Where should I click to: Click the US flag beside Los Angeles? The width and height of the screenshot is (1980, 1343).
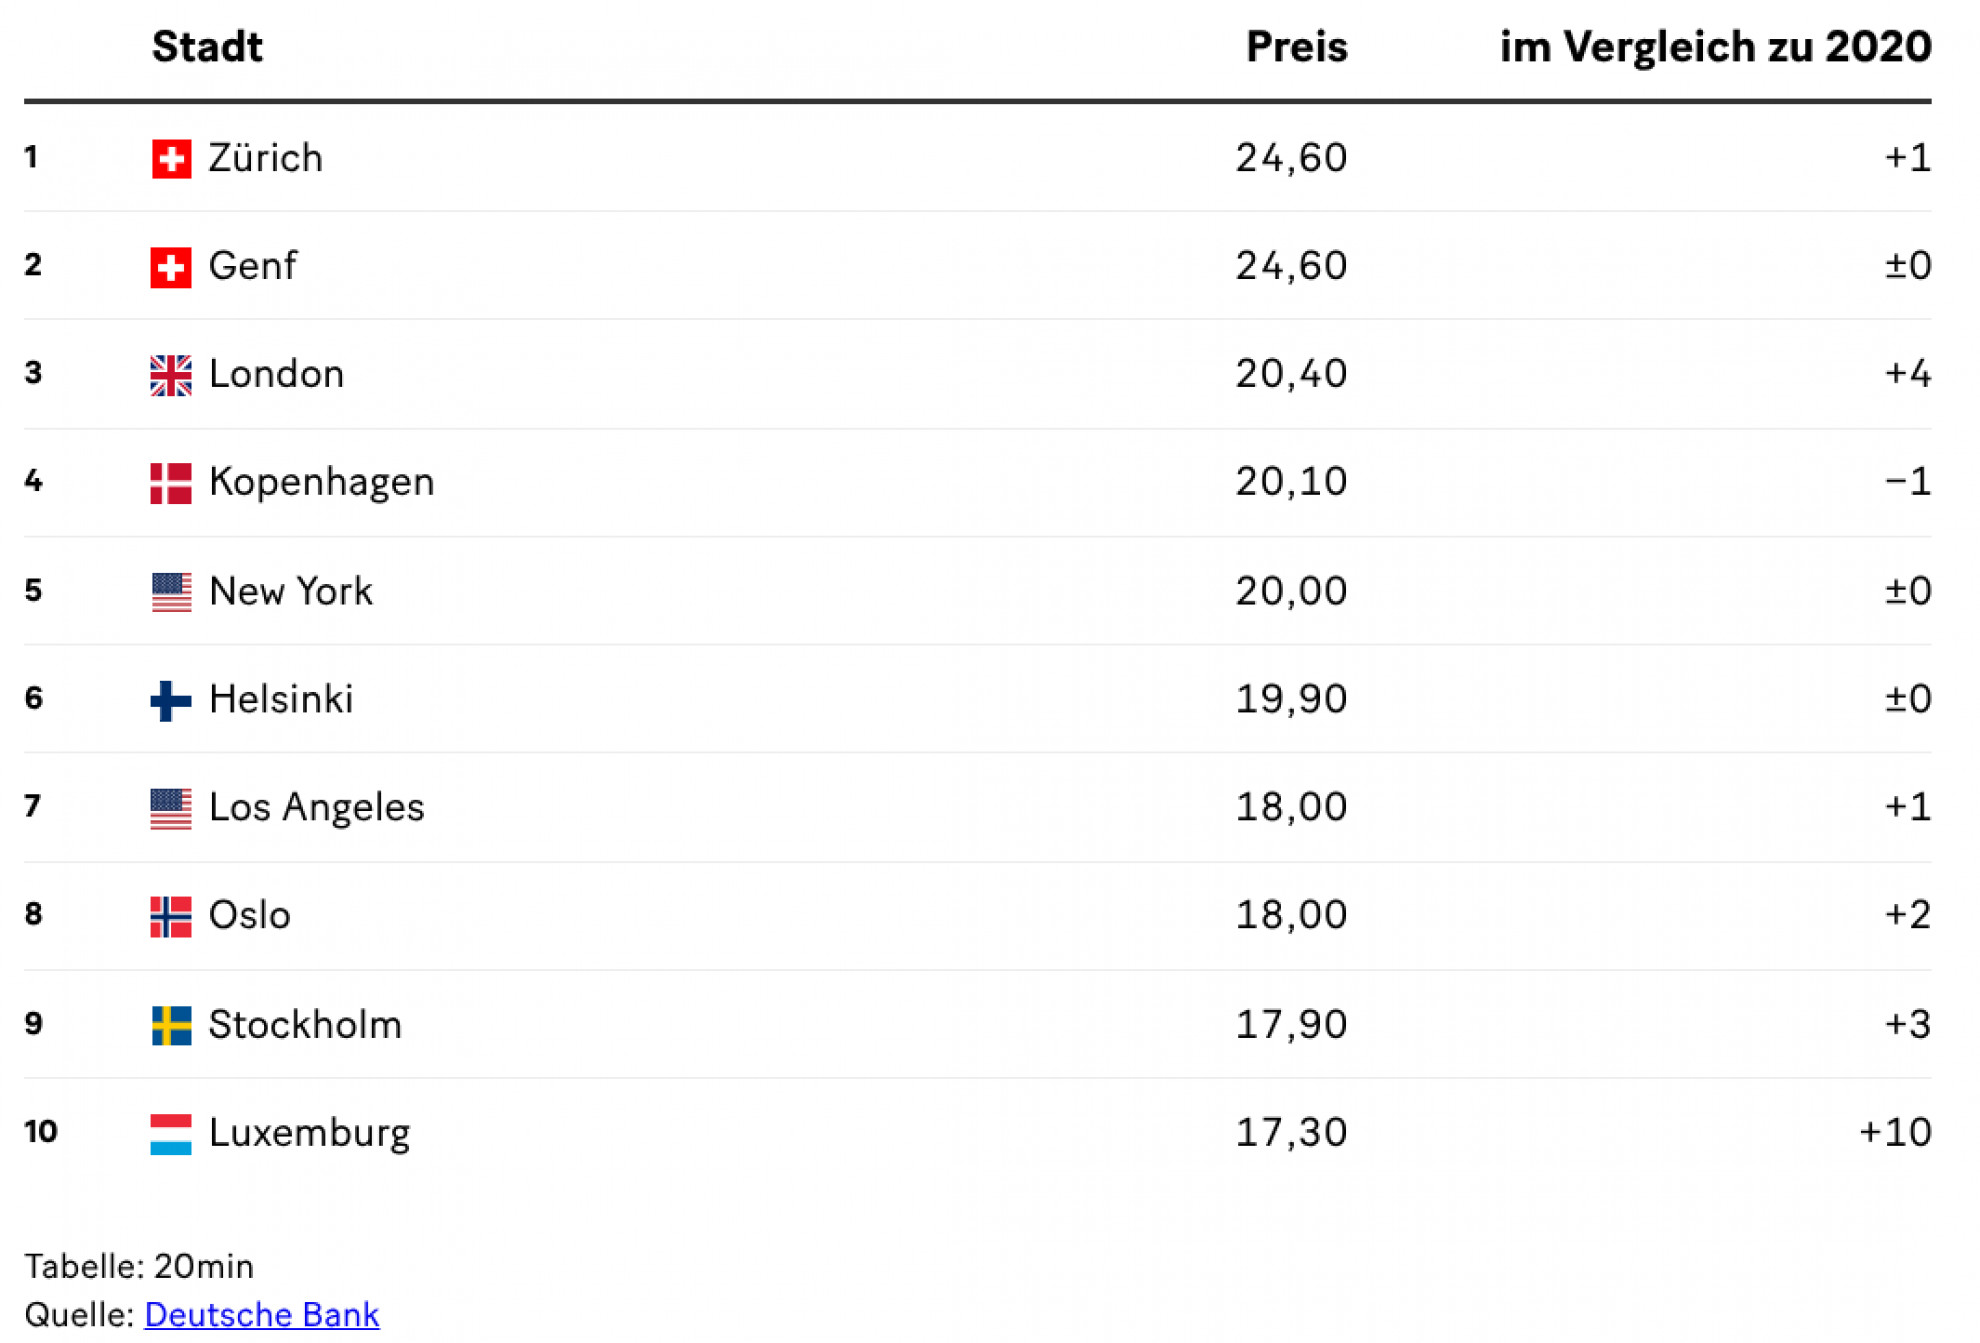point(171,808)
